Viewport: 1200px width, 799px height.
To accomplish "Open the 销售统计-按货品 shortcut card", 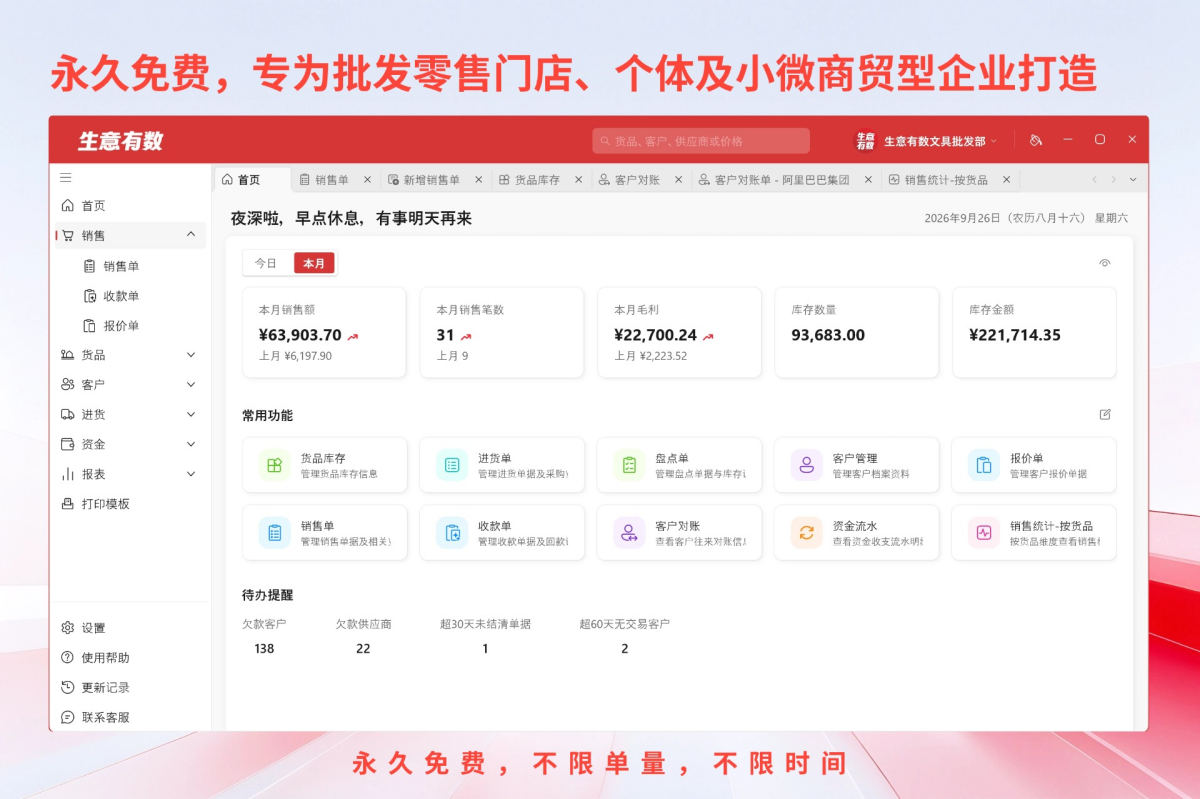I will pos(1034,532).
